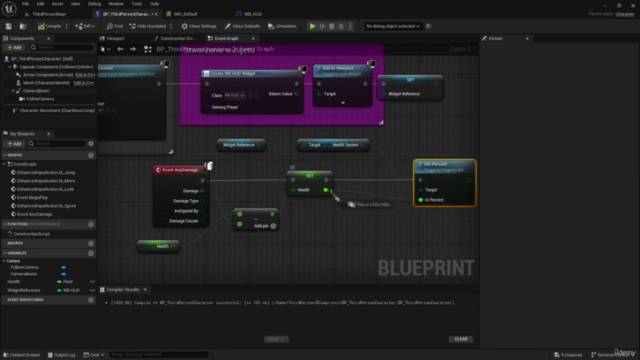The width and height of the screenshot is (640, 360).
Task: Open My Blueprint settings gear
Action: (91, 144)
